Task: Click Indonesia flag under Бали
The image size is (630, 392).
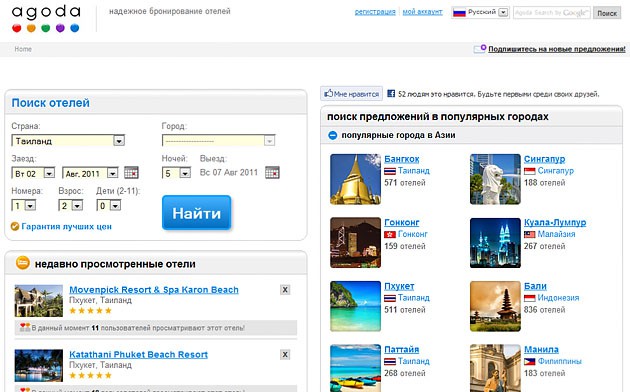Action: click(x=530, y=298)
